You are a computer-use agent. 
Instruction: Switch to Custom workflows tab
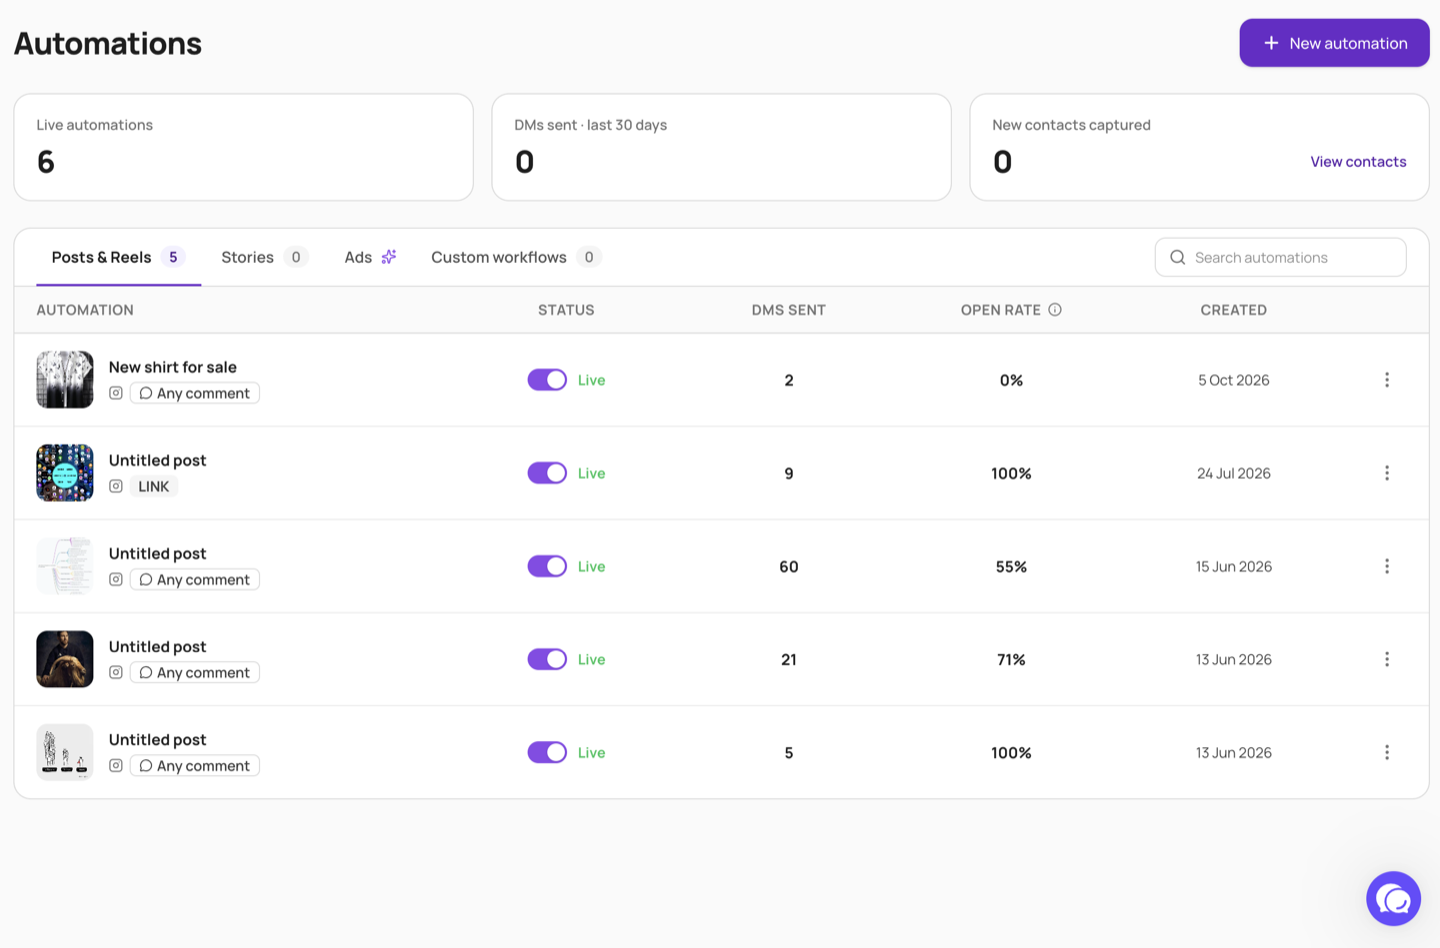click(515, 257)
